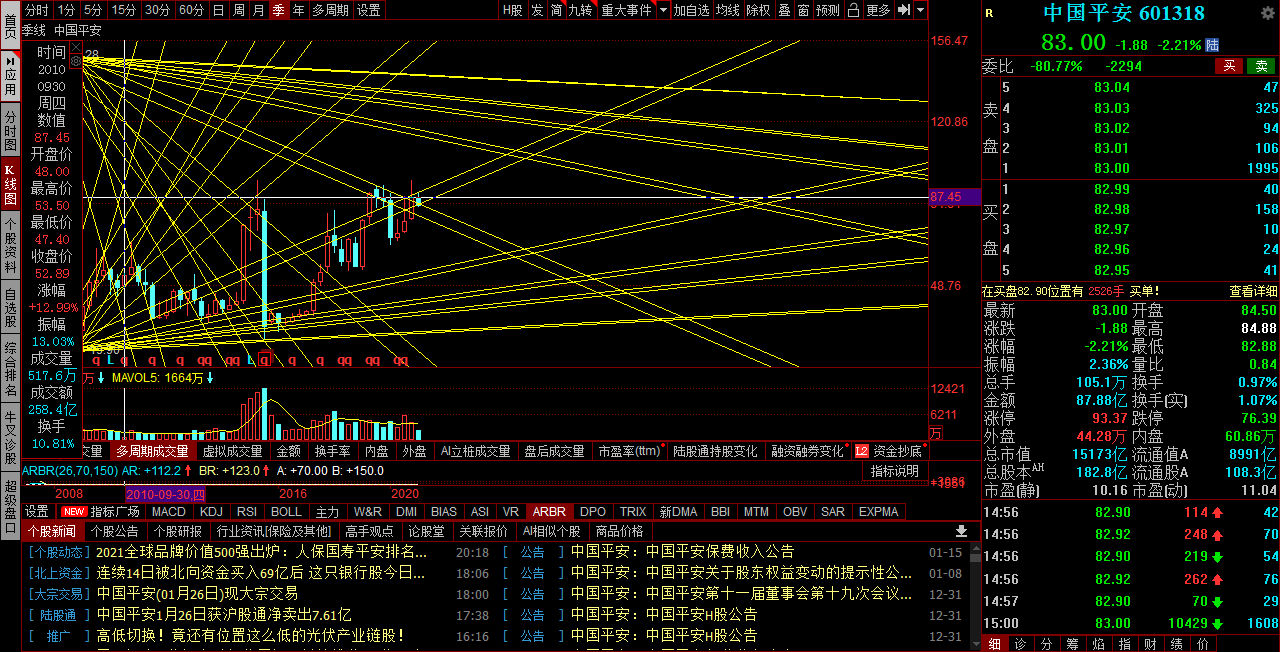The height and width of the screenshot is (652, 1280).
Task: Switch to 60分 period
Action: click(x=191, y=10)
